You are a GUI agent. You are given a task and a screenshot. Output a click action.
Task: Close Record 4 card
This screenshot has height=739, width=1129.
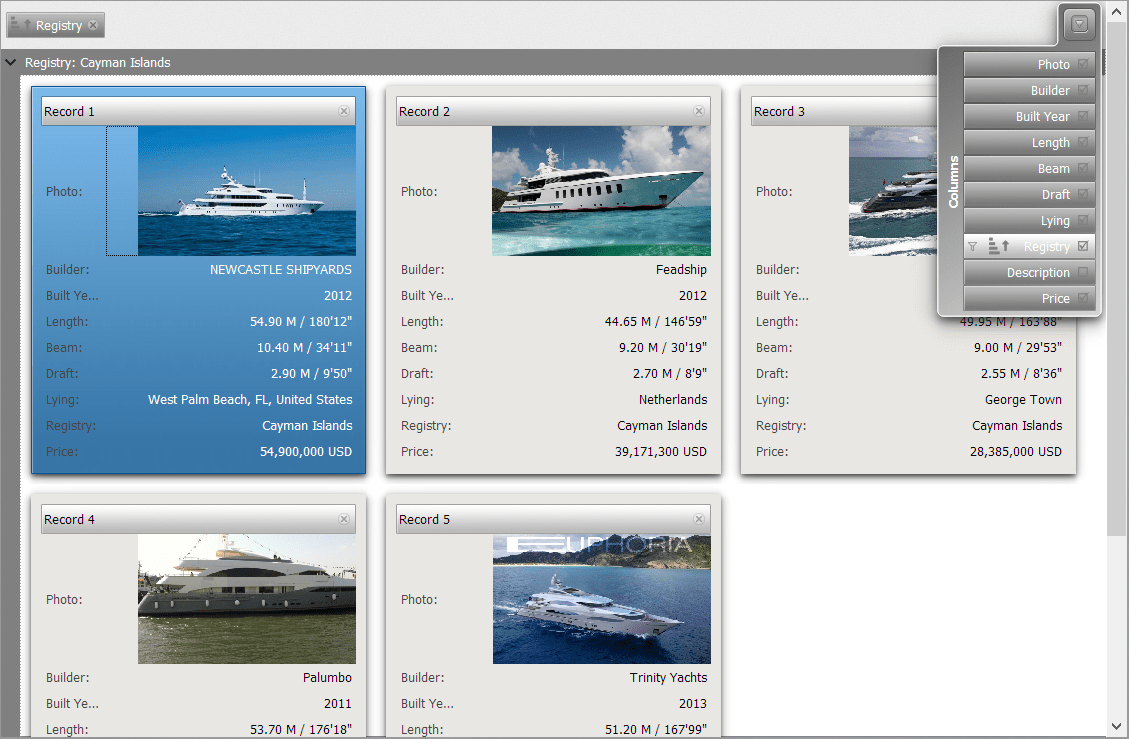(344, 519)
